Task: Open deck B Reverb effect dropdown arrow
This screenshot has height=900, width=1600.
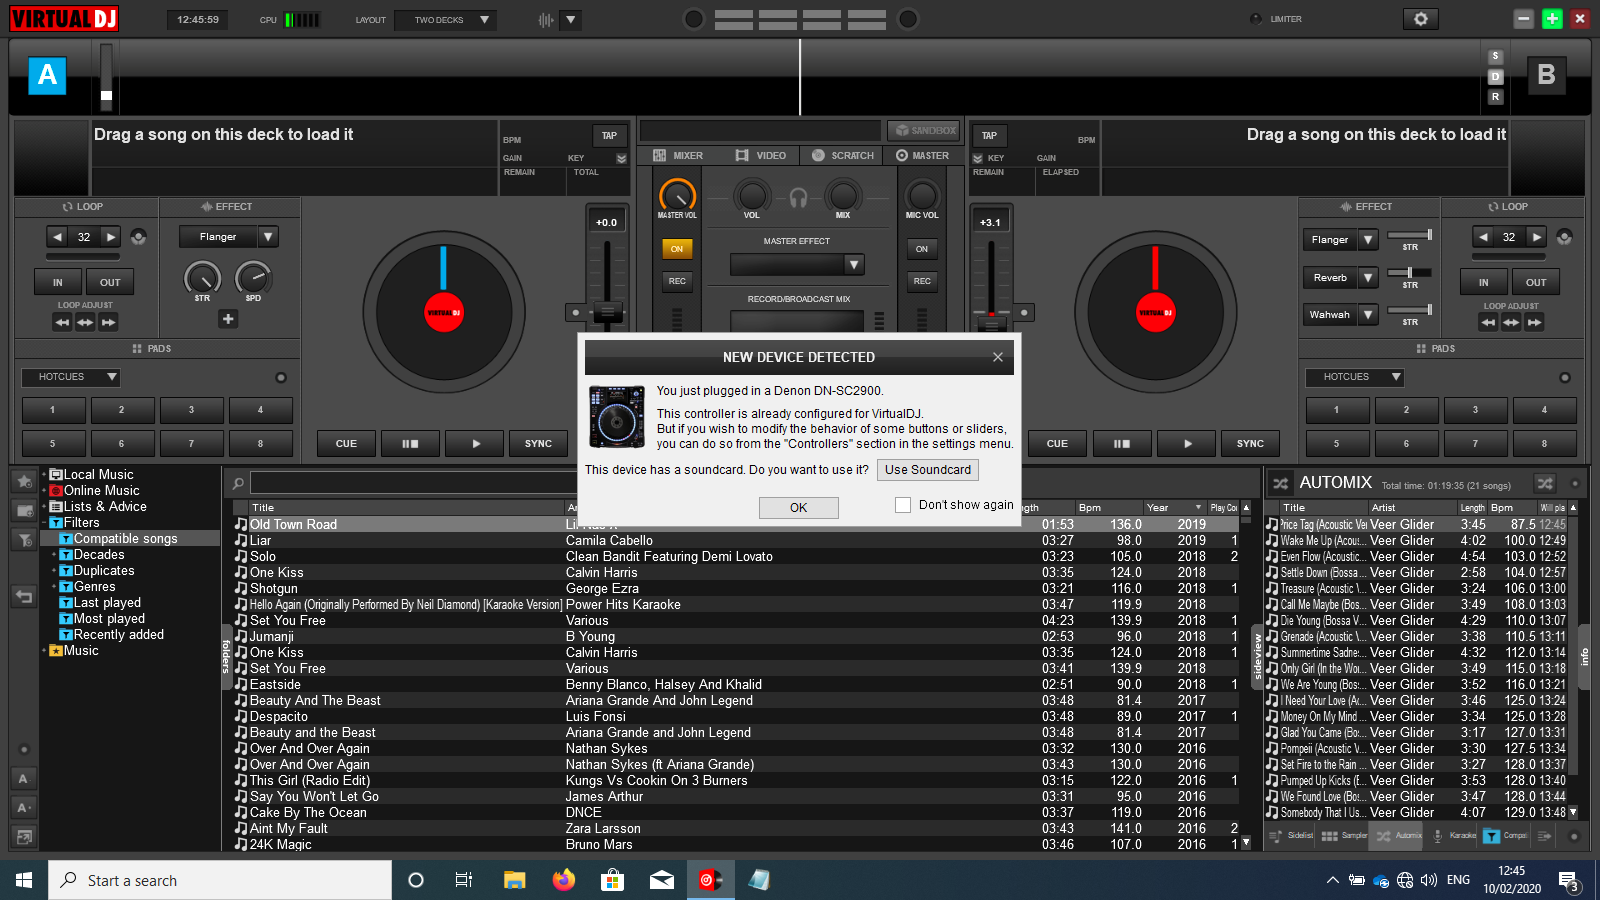Action: pos(1368,277)
